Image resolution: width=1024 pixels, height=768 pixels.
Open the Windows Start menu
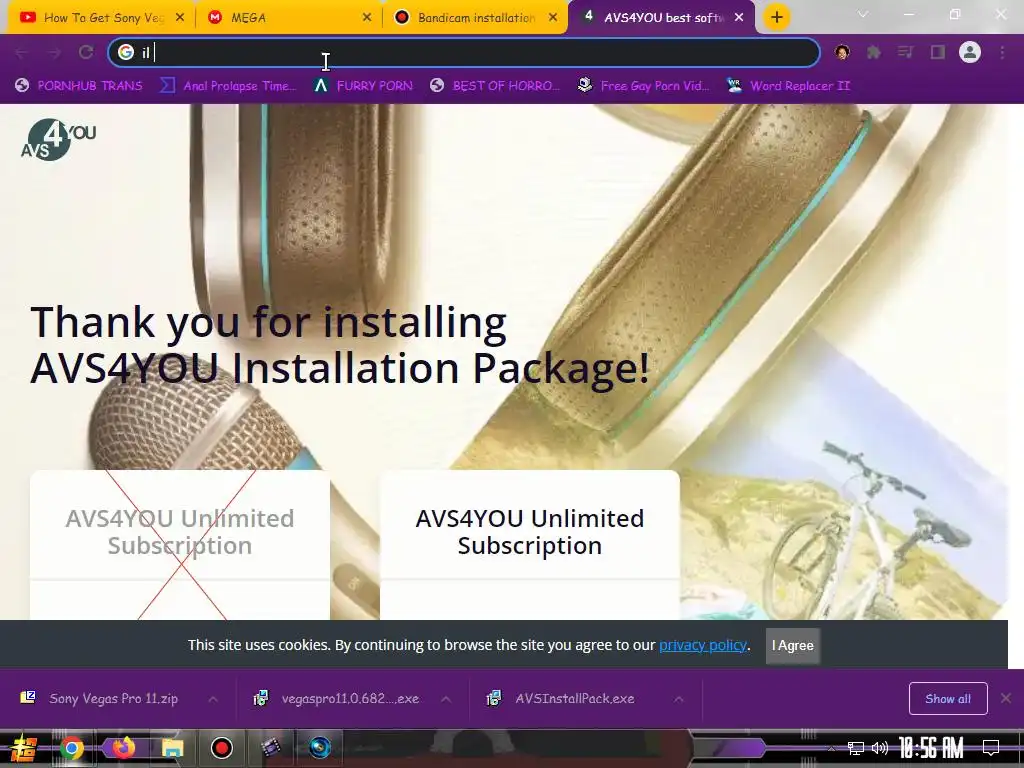pyautogui.click(x=24, y=748)
